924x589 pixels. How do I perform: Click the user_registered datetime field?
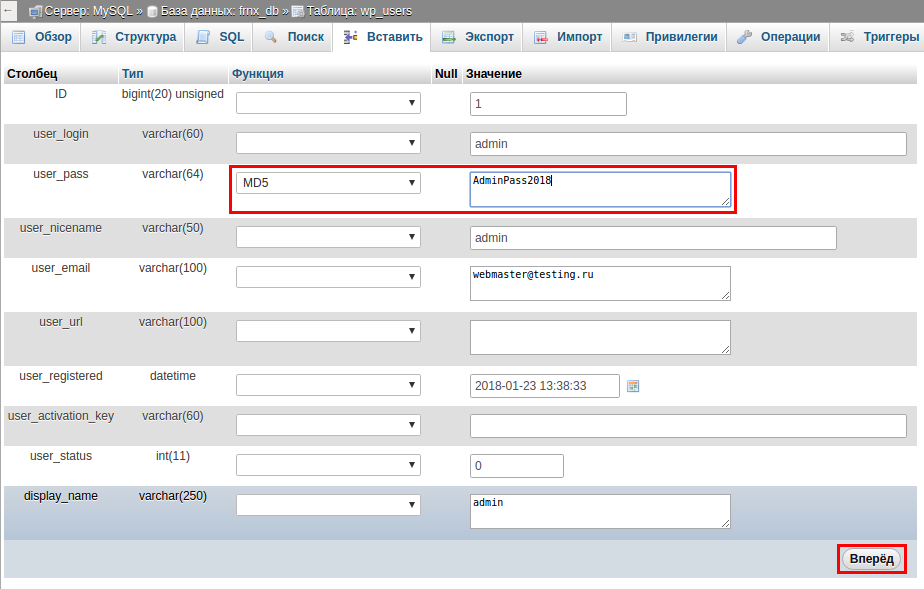click(x=544, y=386)
